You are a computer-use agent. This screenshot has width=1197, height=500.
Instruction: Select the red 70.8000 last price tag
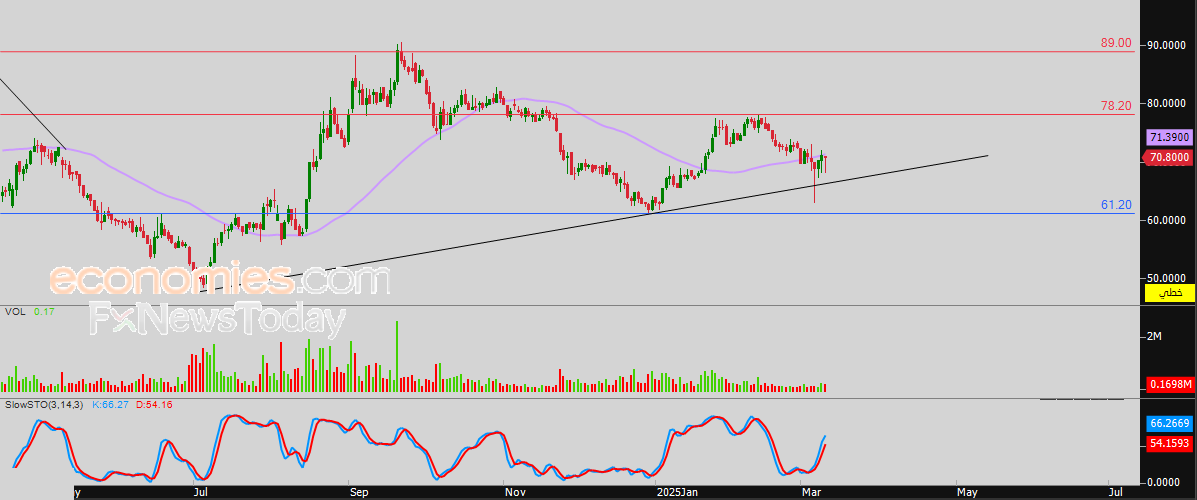click(1167, 158)
